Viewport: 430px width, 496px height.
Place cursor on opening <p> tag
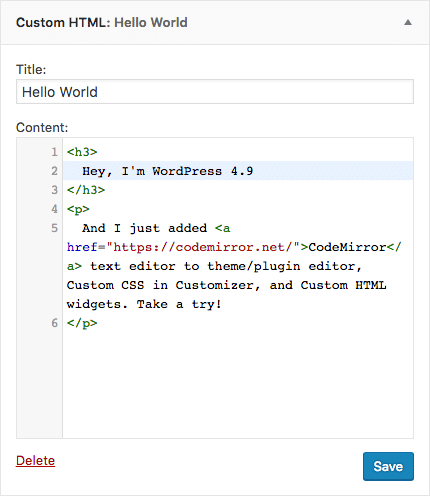pos(78,209)
